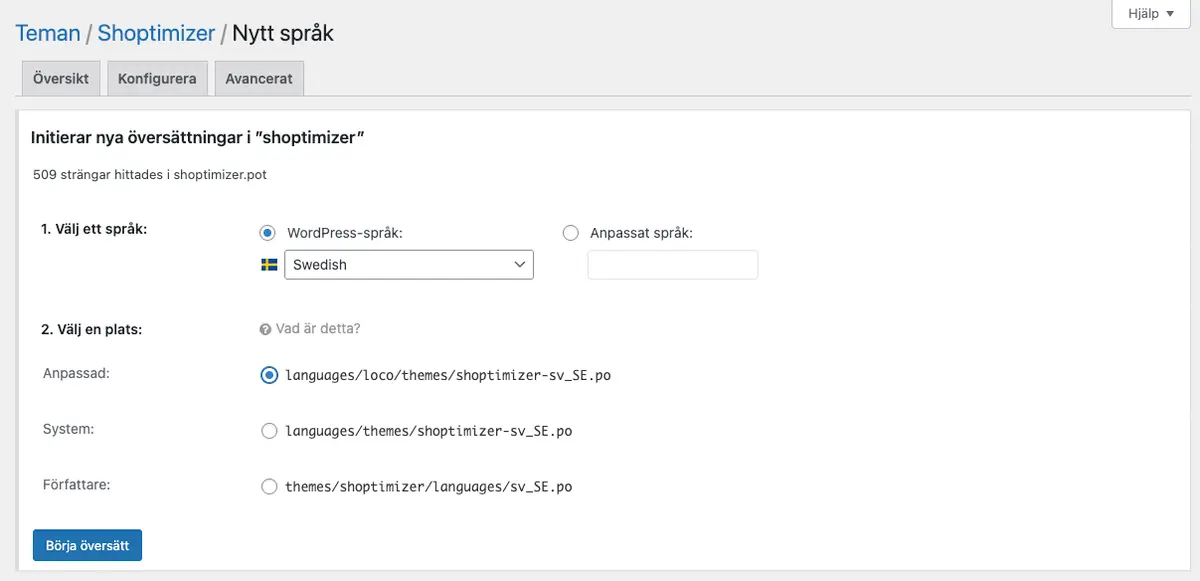Keep the Anpassad location selected

(x=268, y=375)
